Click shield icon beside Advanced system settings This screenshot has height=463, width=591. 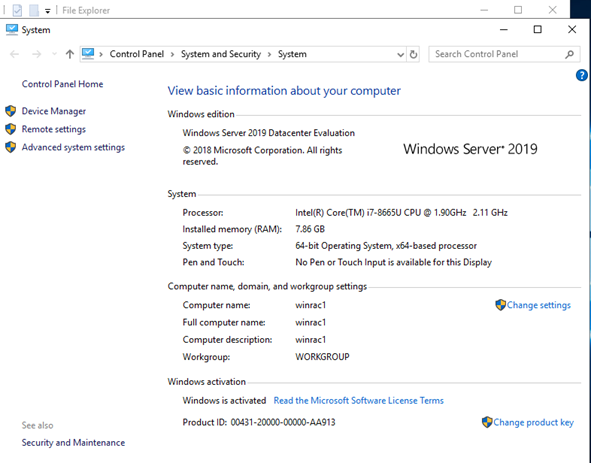pyautogui.click(x=11, y=147)
